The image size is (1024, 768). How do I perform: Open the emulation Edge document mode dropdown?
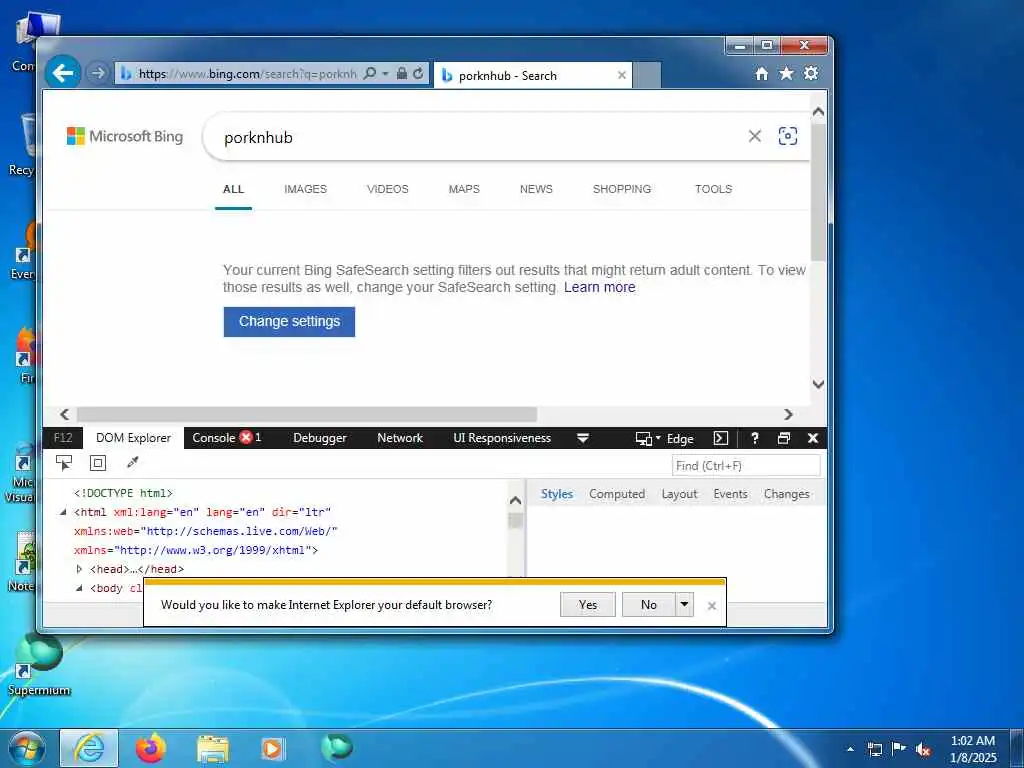(665, 439)
